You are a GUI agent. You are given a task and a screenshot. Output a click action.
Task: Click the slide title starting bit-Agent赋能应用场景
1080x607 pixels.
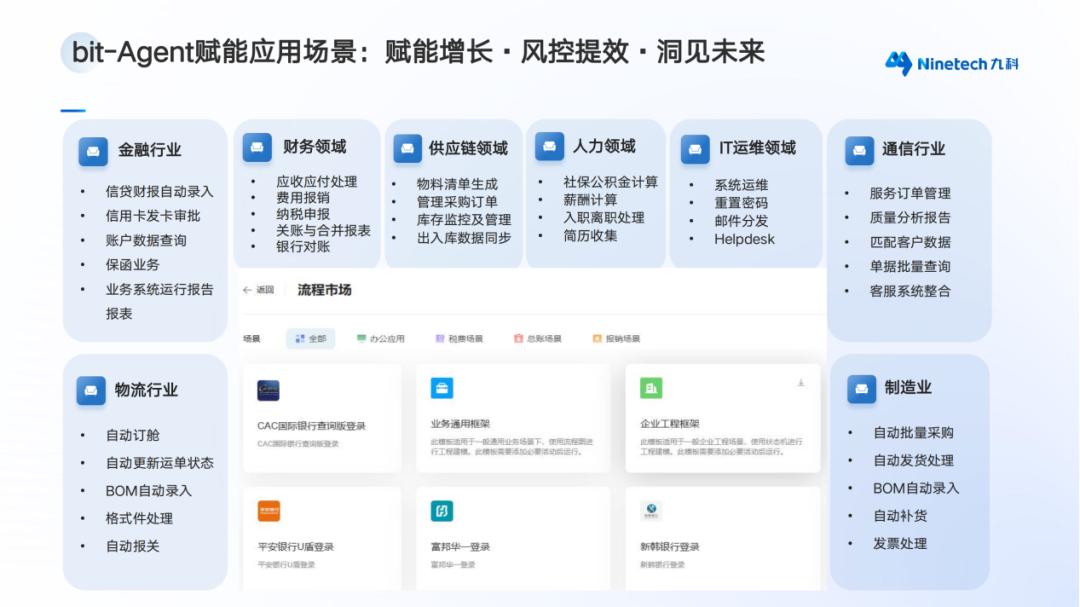coord(418,52)
